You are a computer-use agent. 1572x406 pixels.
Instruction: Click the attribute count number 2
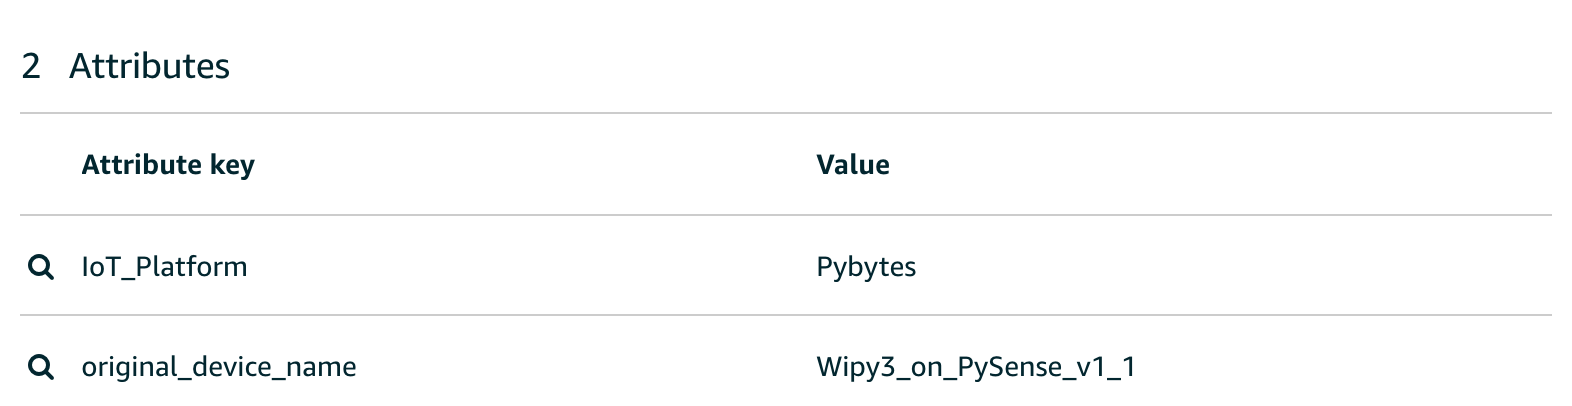(31, 66)
